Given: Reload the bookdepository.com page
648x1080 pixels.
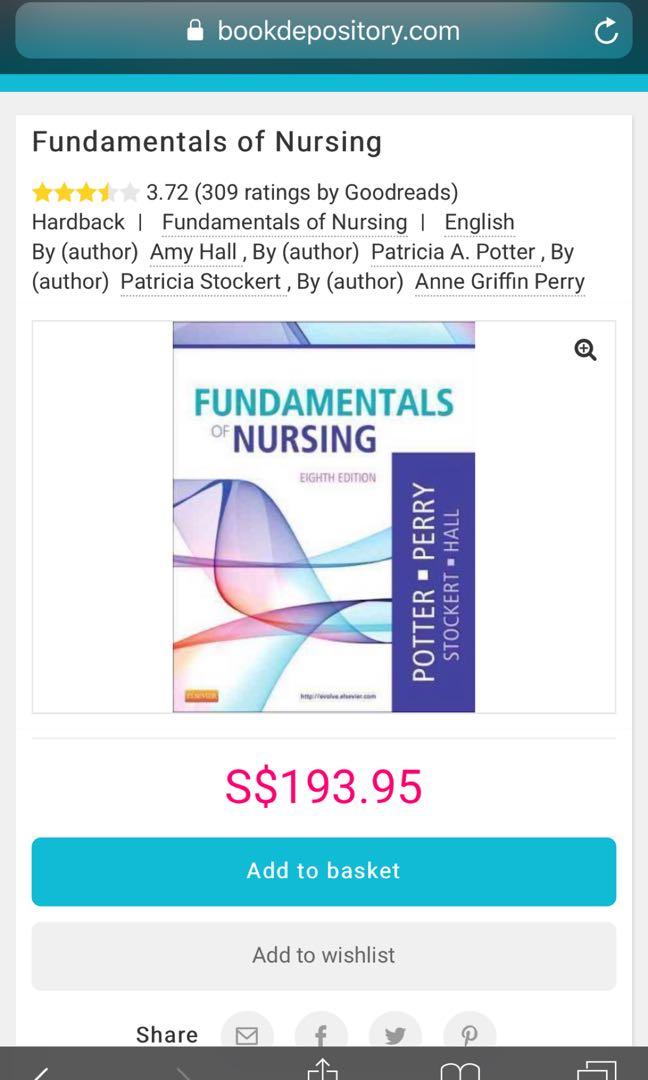Looking at the screenshot, I should pyautogui.click(x=606, y=31).
